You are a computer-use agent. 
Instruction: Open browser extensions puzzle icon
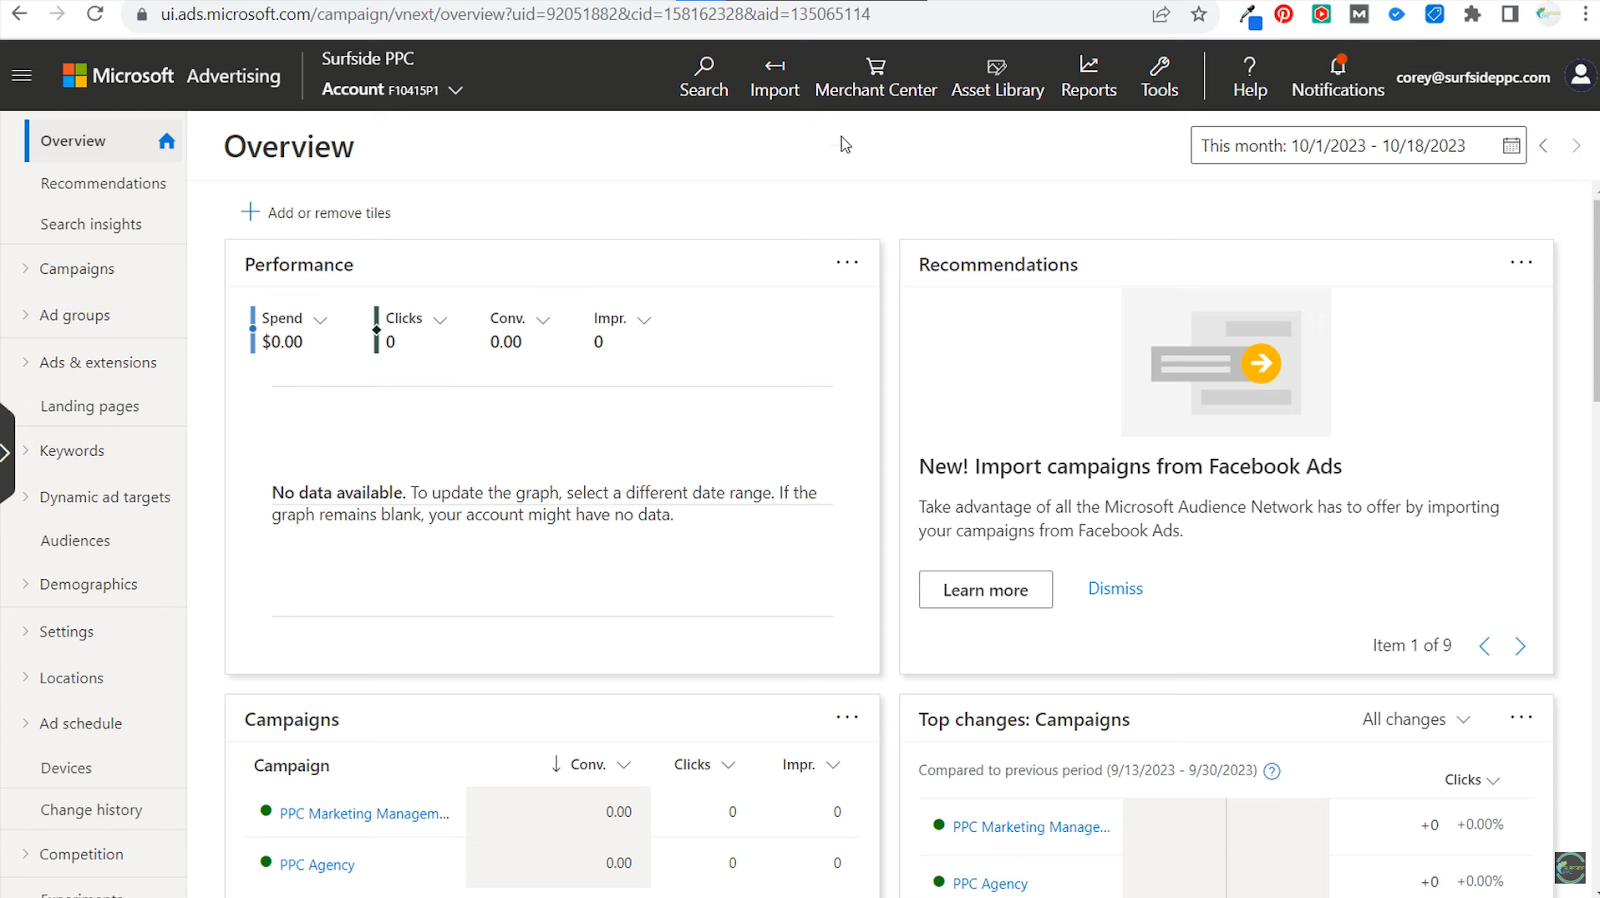[1472, 14]
